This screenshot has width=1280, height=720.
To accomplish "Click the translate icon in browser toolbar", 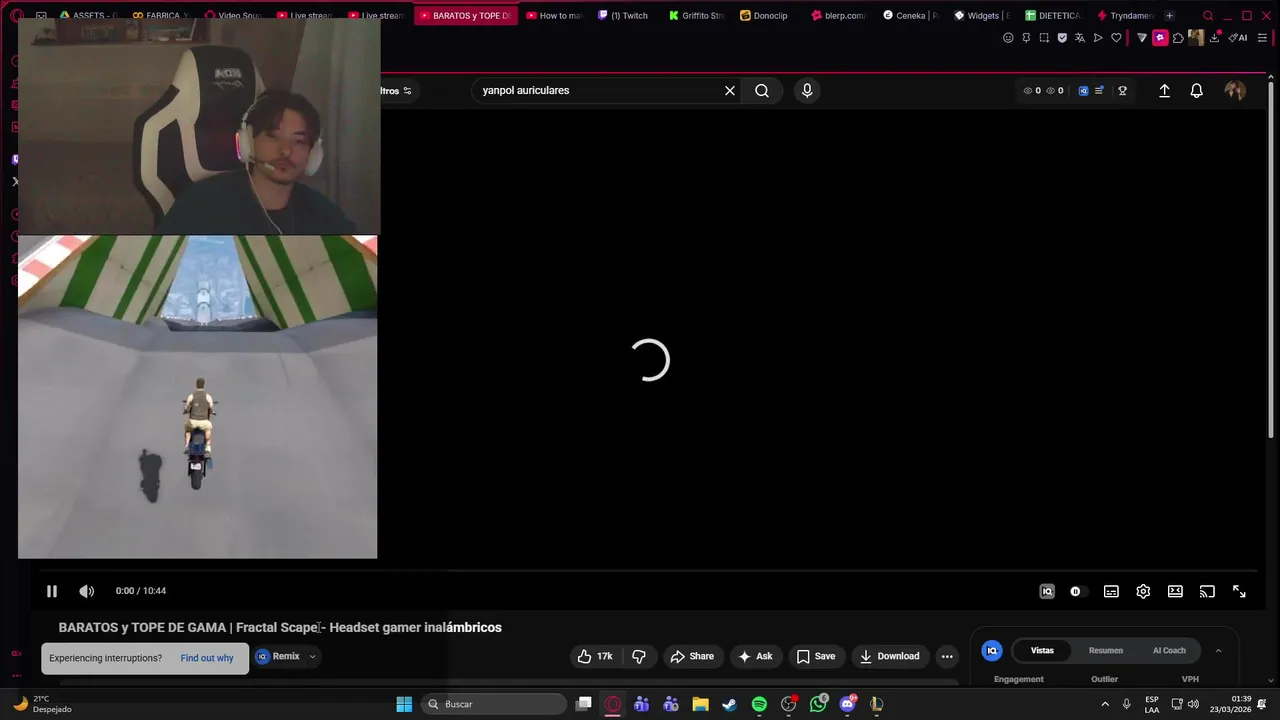I will click(x=1079, y=38).
